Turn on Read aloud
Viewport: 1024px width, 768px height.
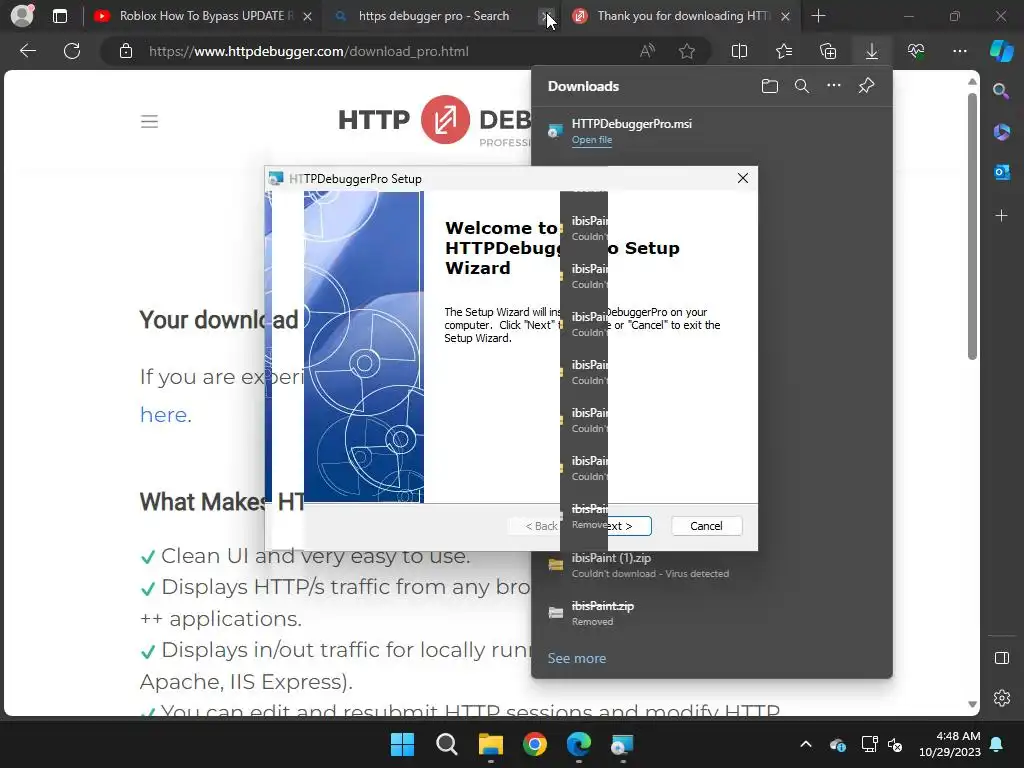pyautogui.click(x=647, y=51)
